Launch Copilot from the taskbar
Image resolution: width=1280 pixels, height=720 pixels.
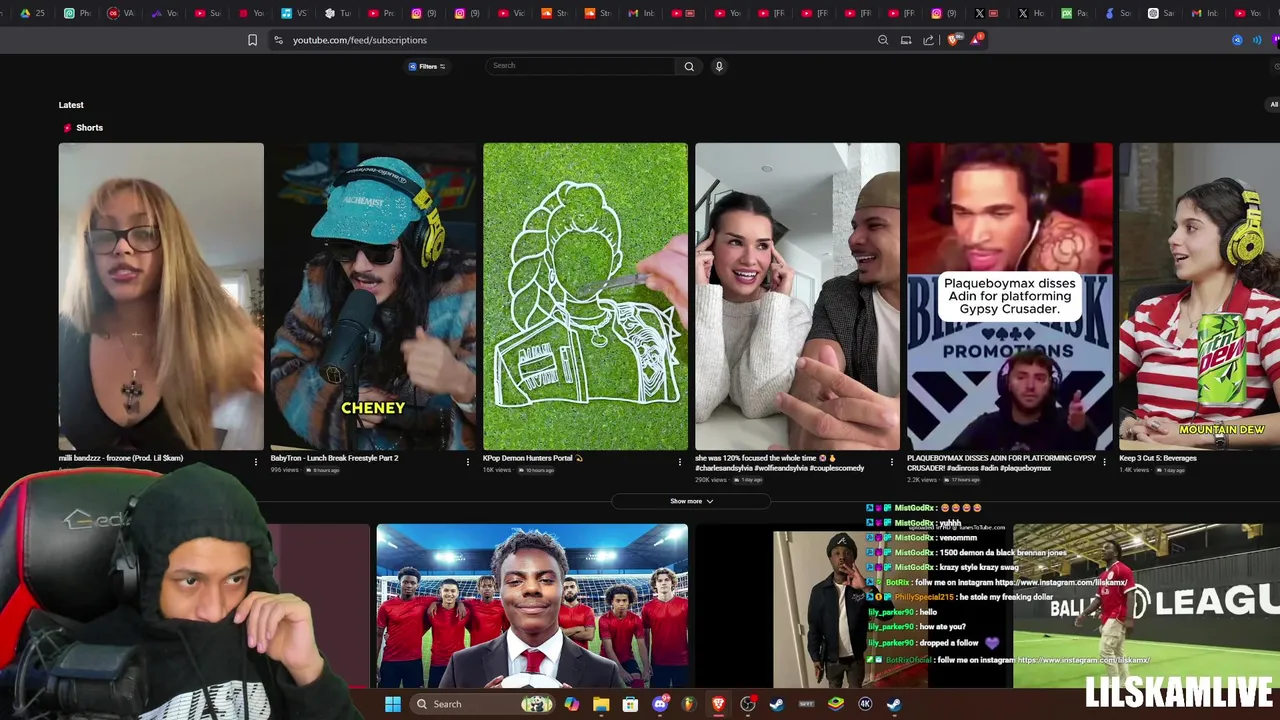tap(571, 704)
